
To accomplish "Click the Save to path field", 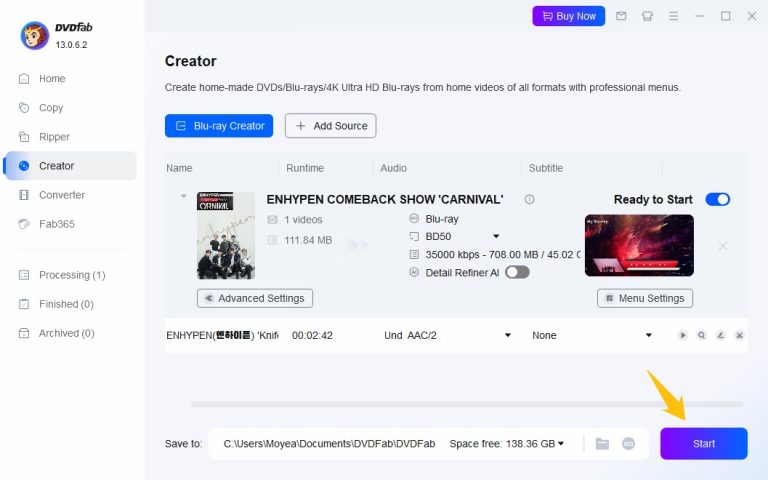I will point(329,444).
